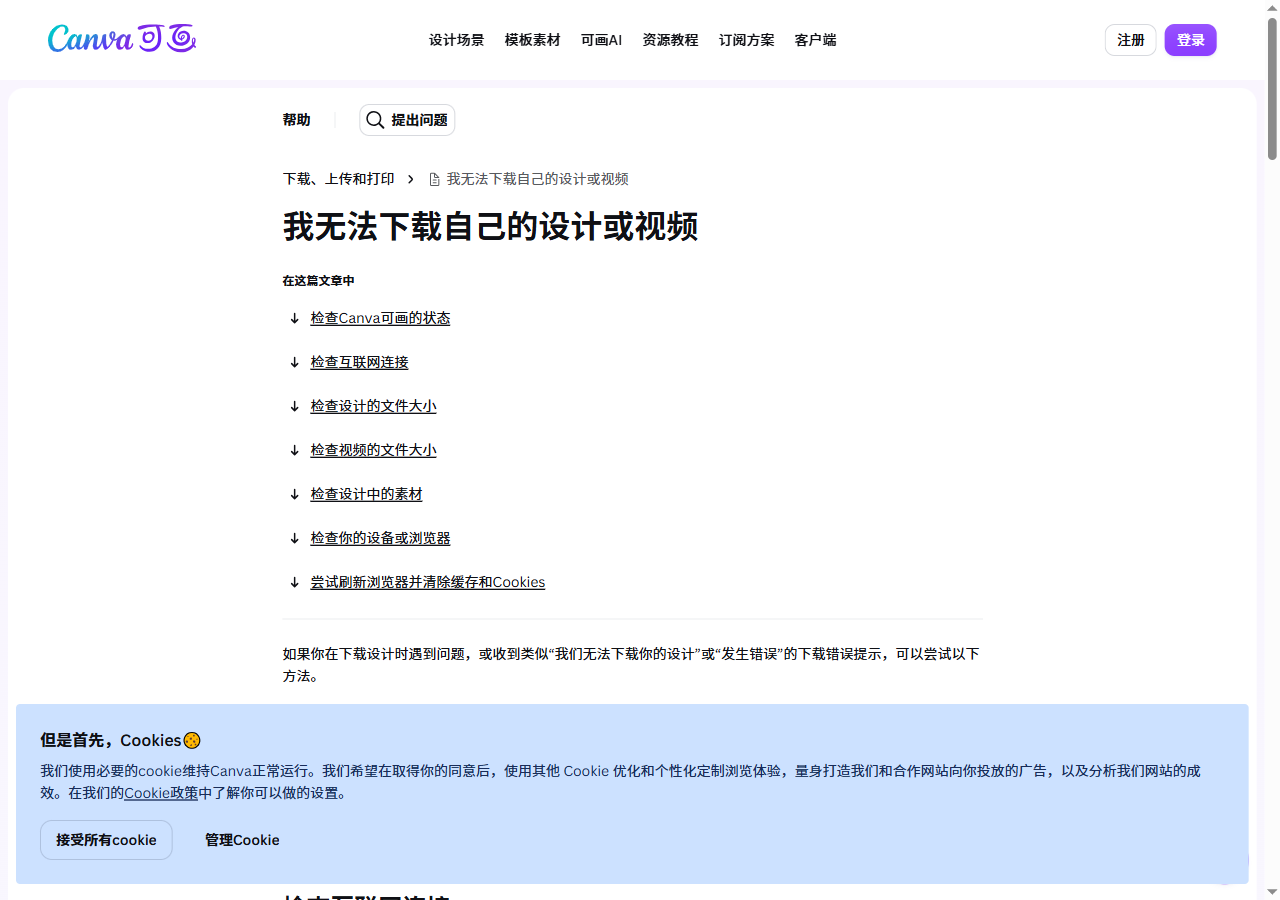Screen dimensions: 1280x900
Task: Click the down arrow beside 尝试刷新浏览器并清除缓存和Cookies
Action: [294, 582]
